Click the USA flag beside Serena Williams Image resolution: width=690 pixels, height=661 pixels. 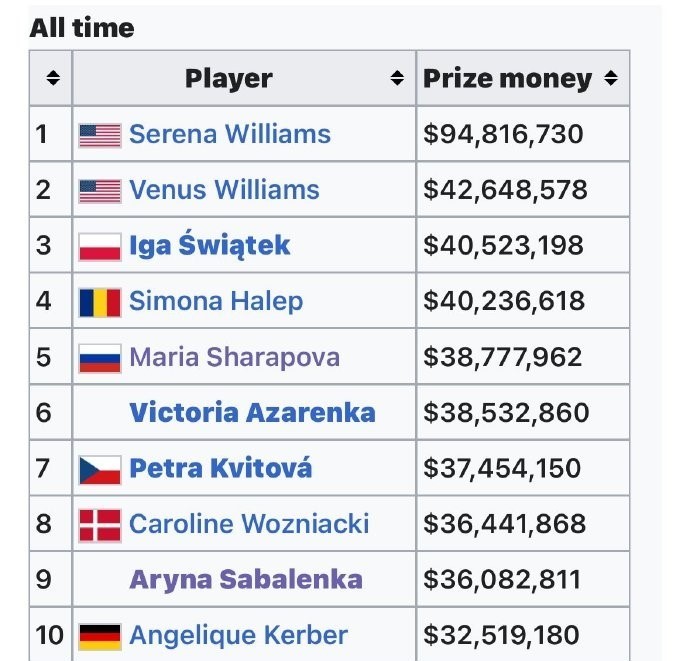point(100,135)
